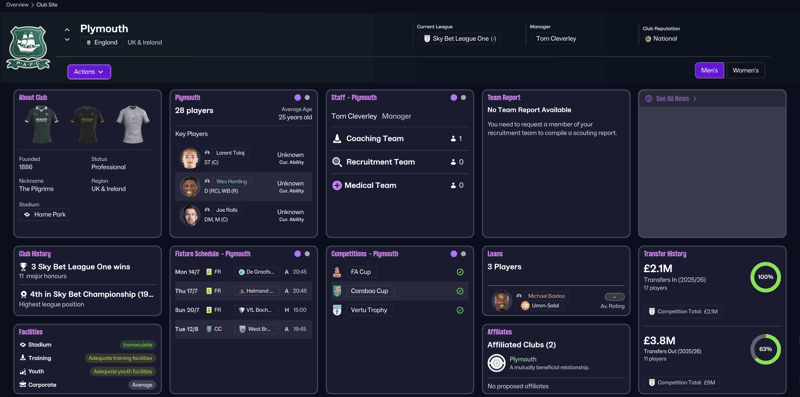Screen dimensions: 800x397
Task: Open the Carabao Cup competition chip
Action: [x=370, y=291]
